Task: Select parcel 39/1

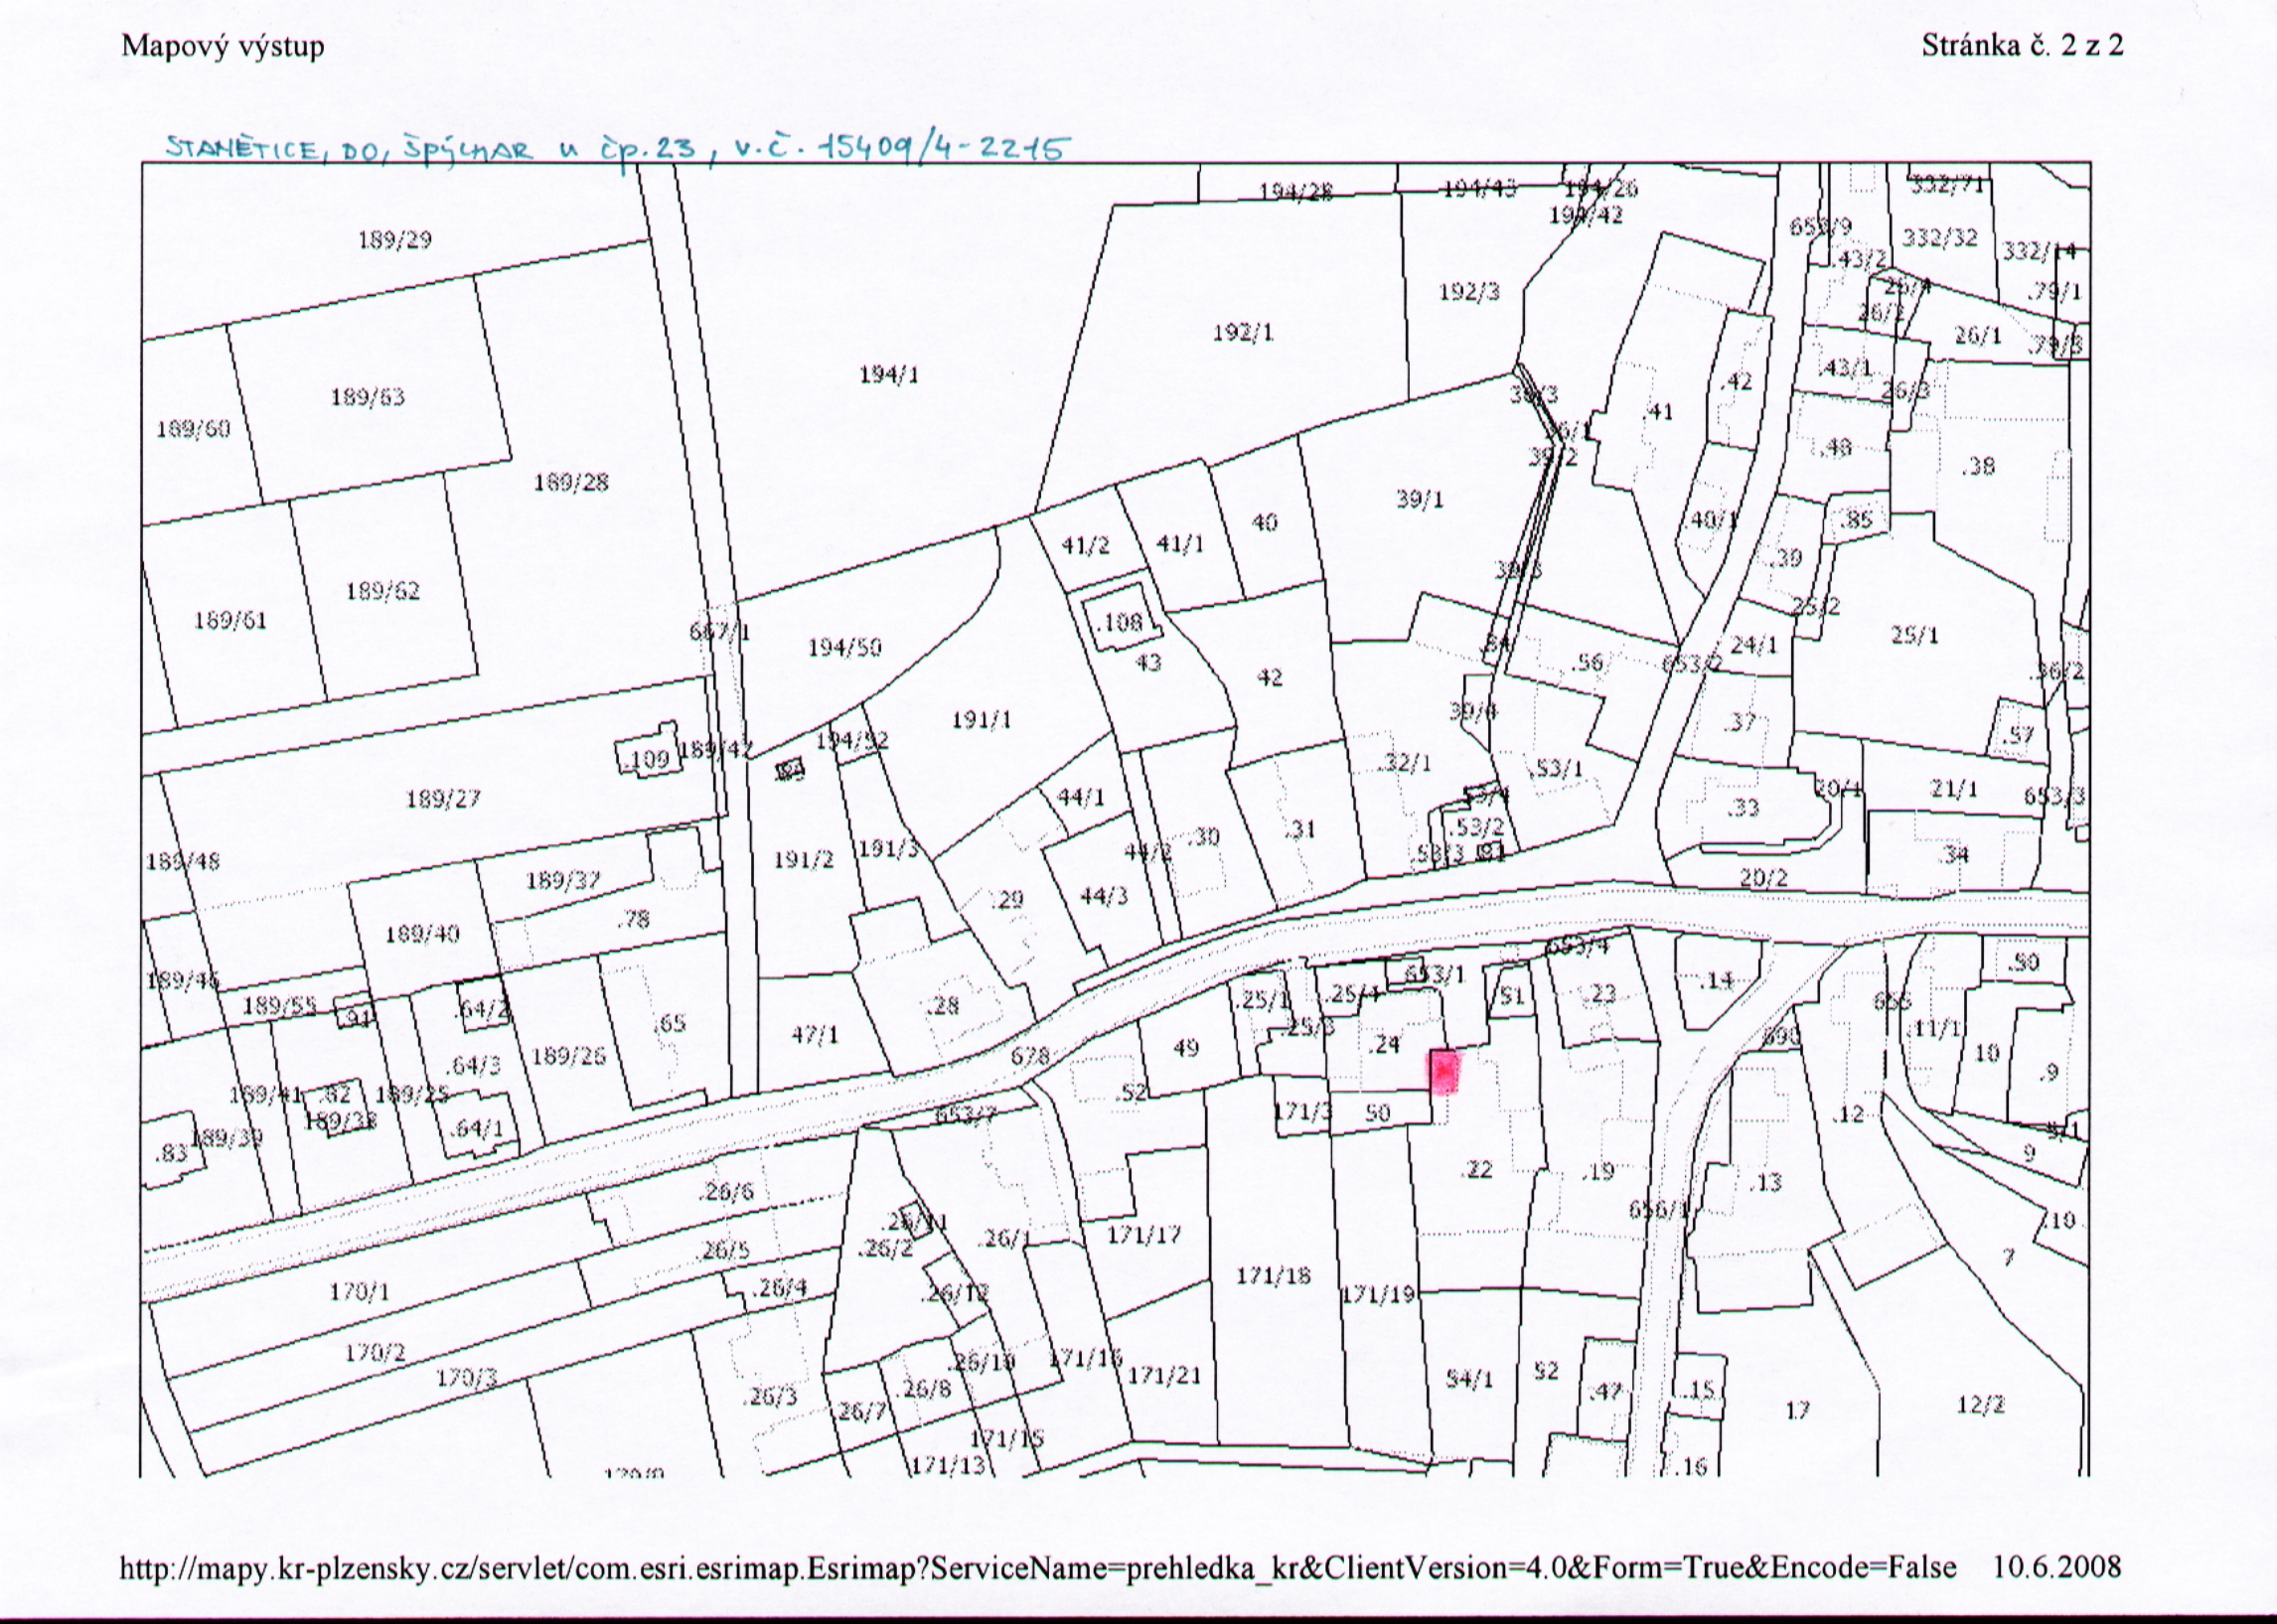Action: 1420,499
